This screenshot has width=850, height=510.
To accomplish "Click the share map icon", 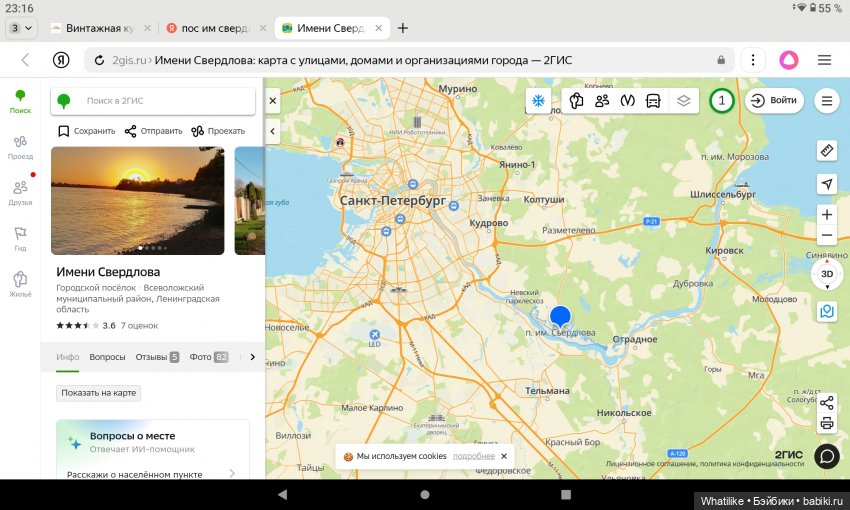I will [x=827, y=403].
